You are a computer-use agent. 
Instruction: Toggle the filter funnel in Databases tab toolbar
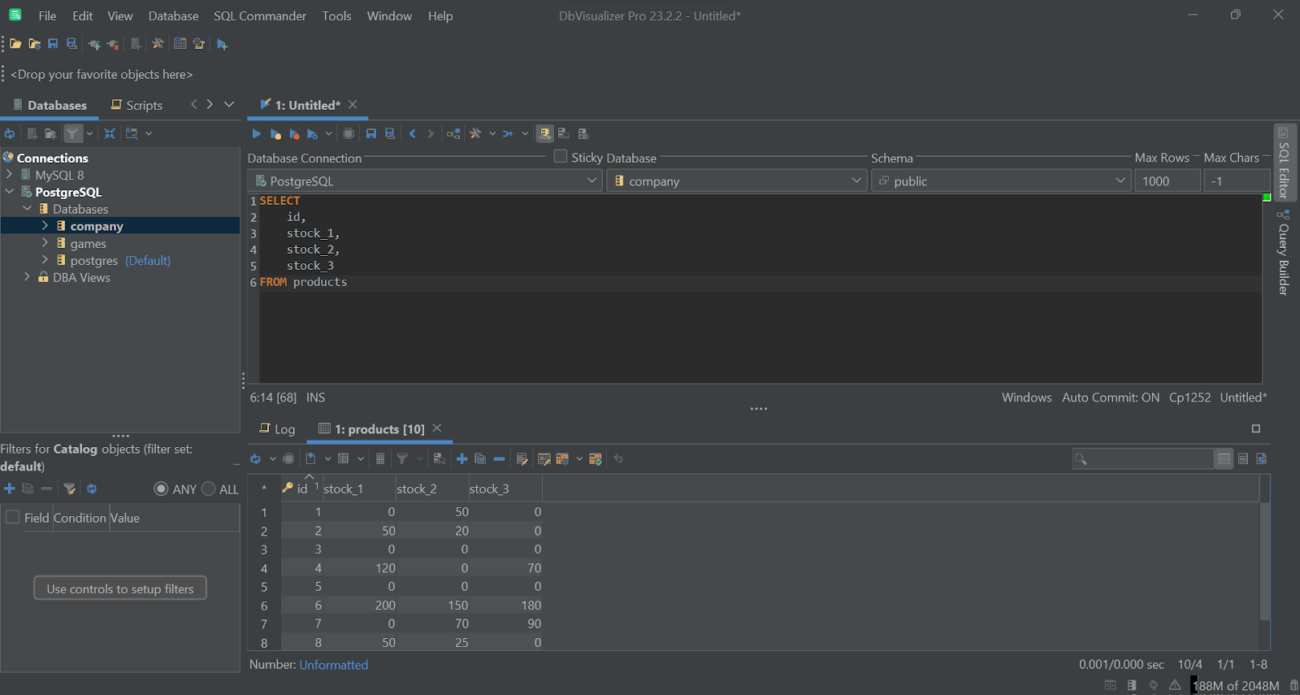pyautogui.click(x=72, y=133)
